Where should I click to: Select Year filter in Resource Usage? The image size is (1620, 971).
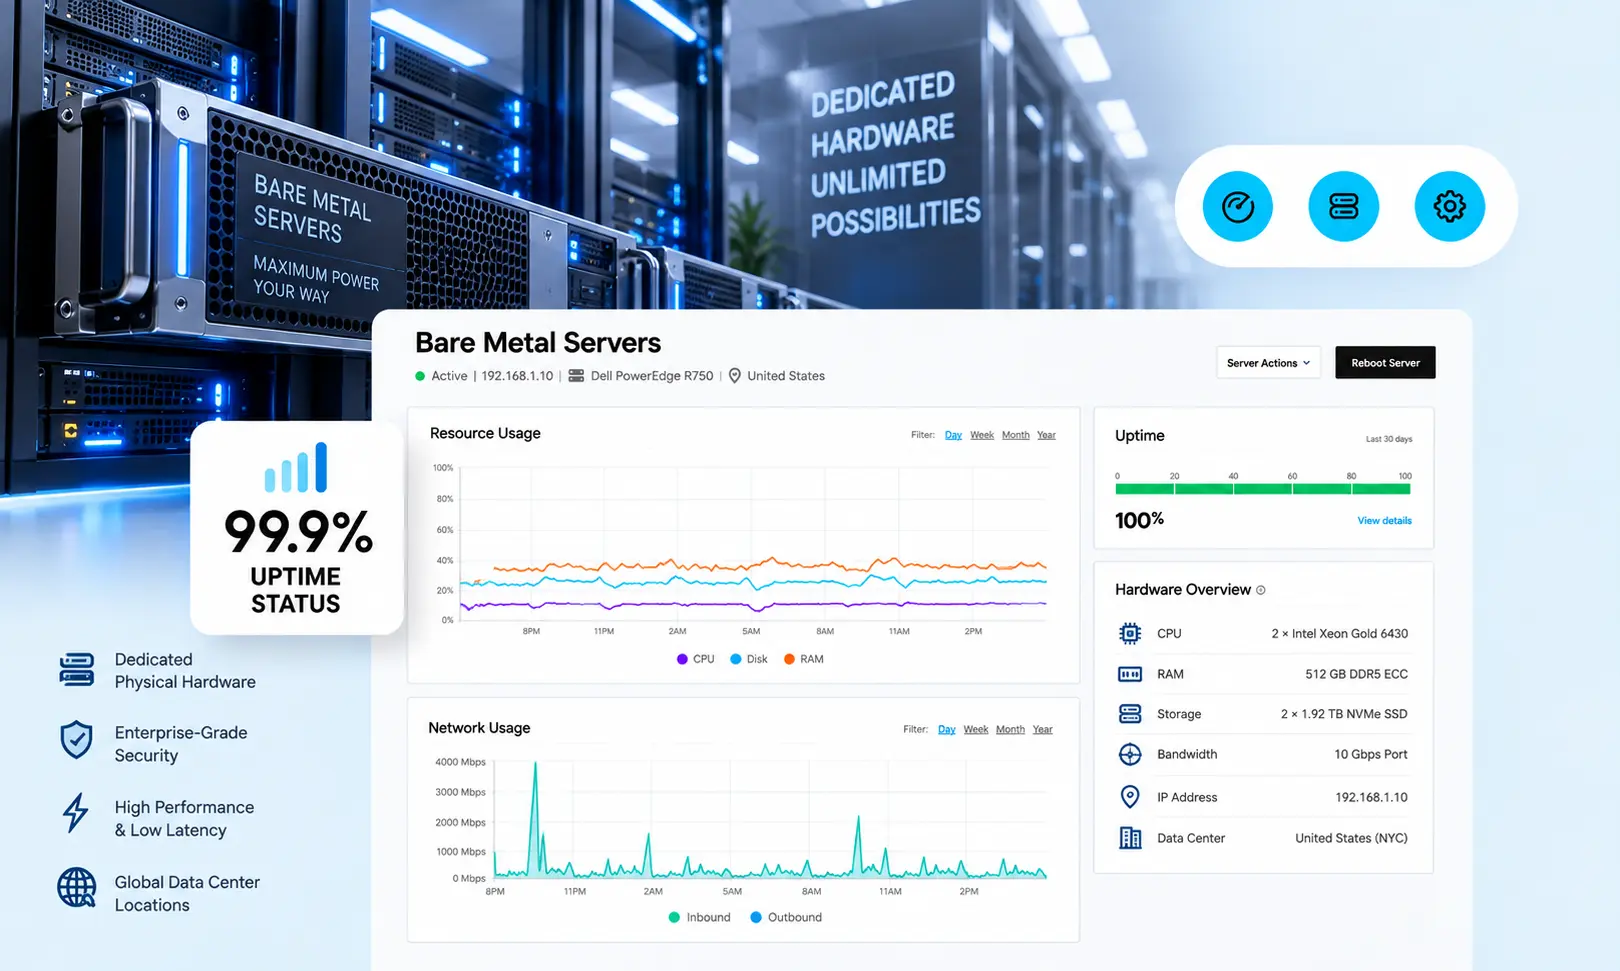click(1046, 435)
